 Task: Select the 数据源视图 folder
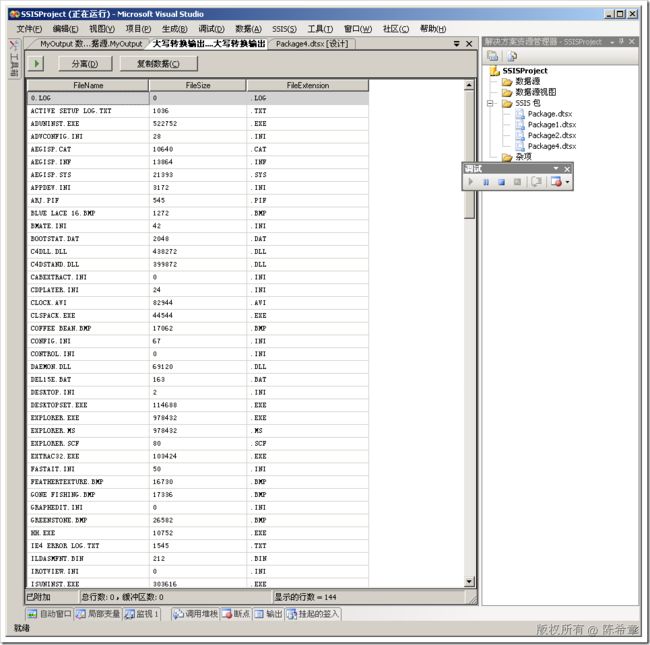coord(535,92)
